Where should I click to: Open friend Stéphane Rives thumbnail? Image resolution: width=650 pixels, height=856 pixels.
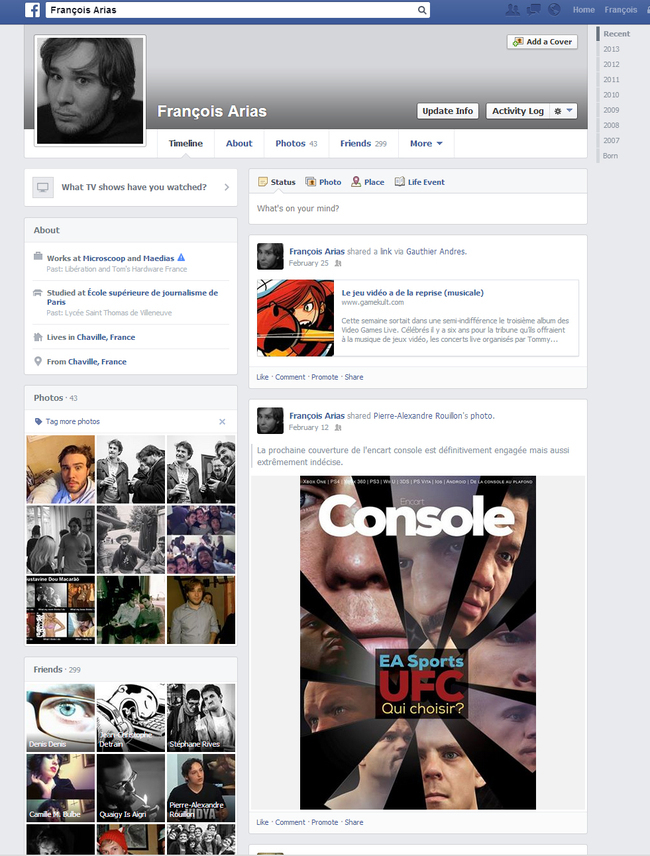click(x=201, y=718)
